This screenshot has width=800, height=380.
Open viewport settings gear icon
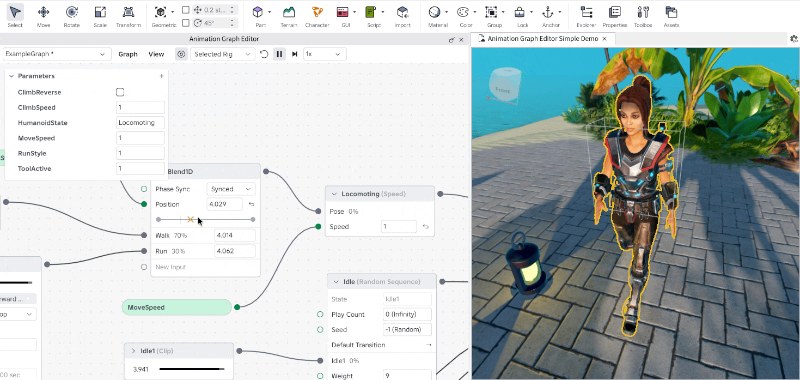[794, 39]
